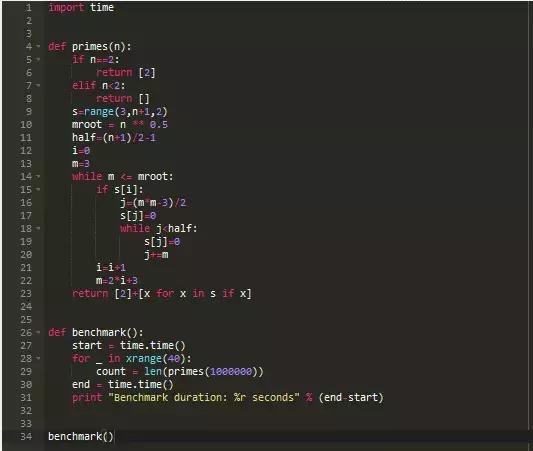Collapse the fold arrow at line 15
Image resolution: width=533 pixels, height=451 pixels.
click(38, 189)
